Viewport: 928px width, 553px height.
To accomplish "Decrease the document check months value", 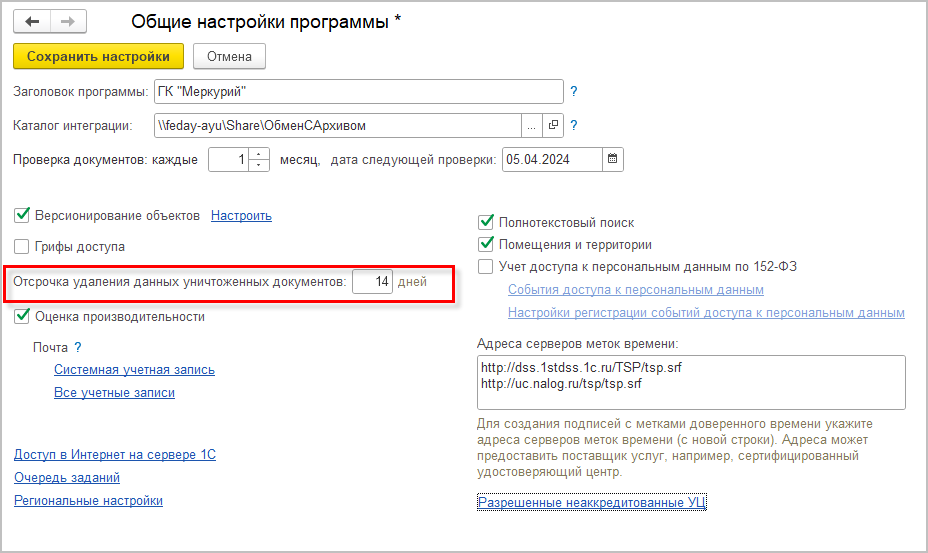I will (260, 165).
